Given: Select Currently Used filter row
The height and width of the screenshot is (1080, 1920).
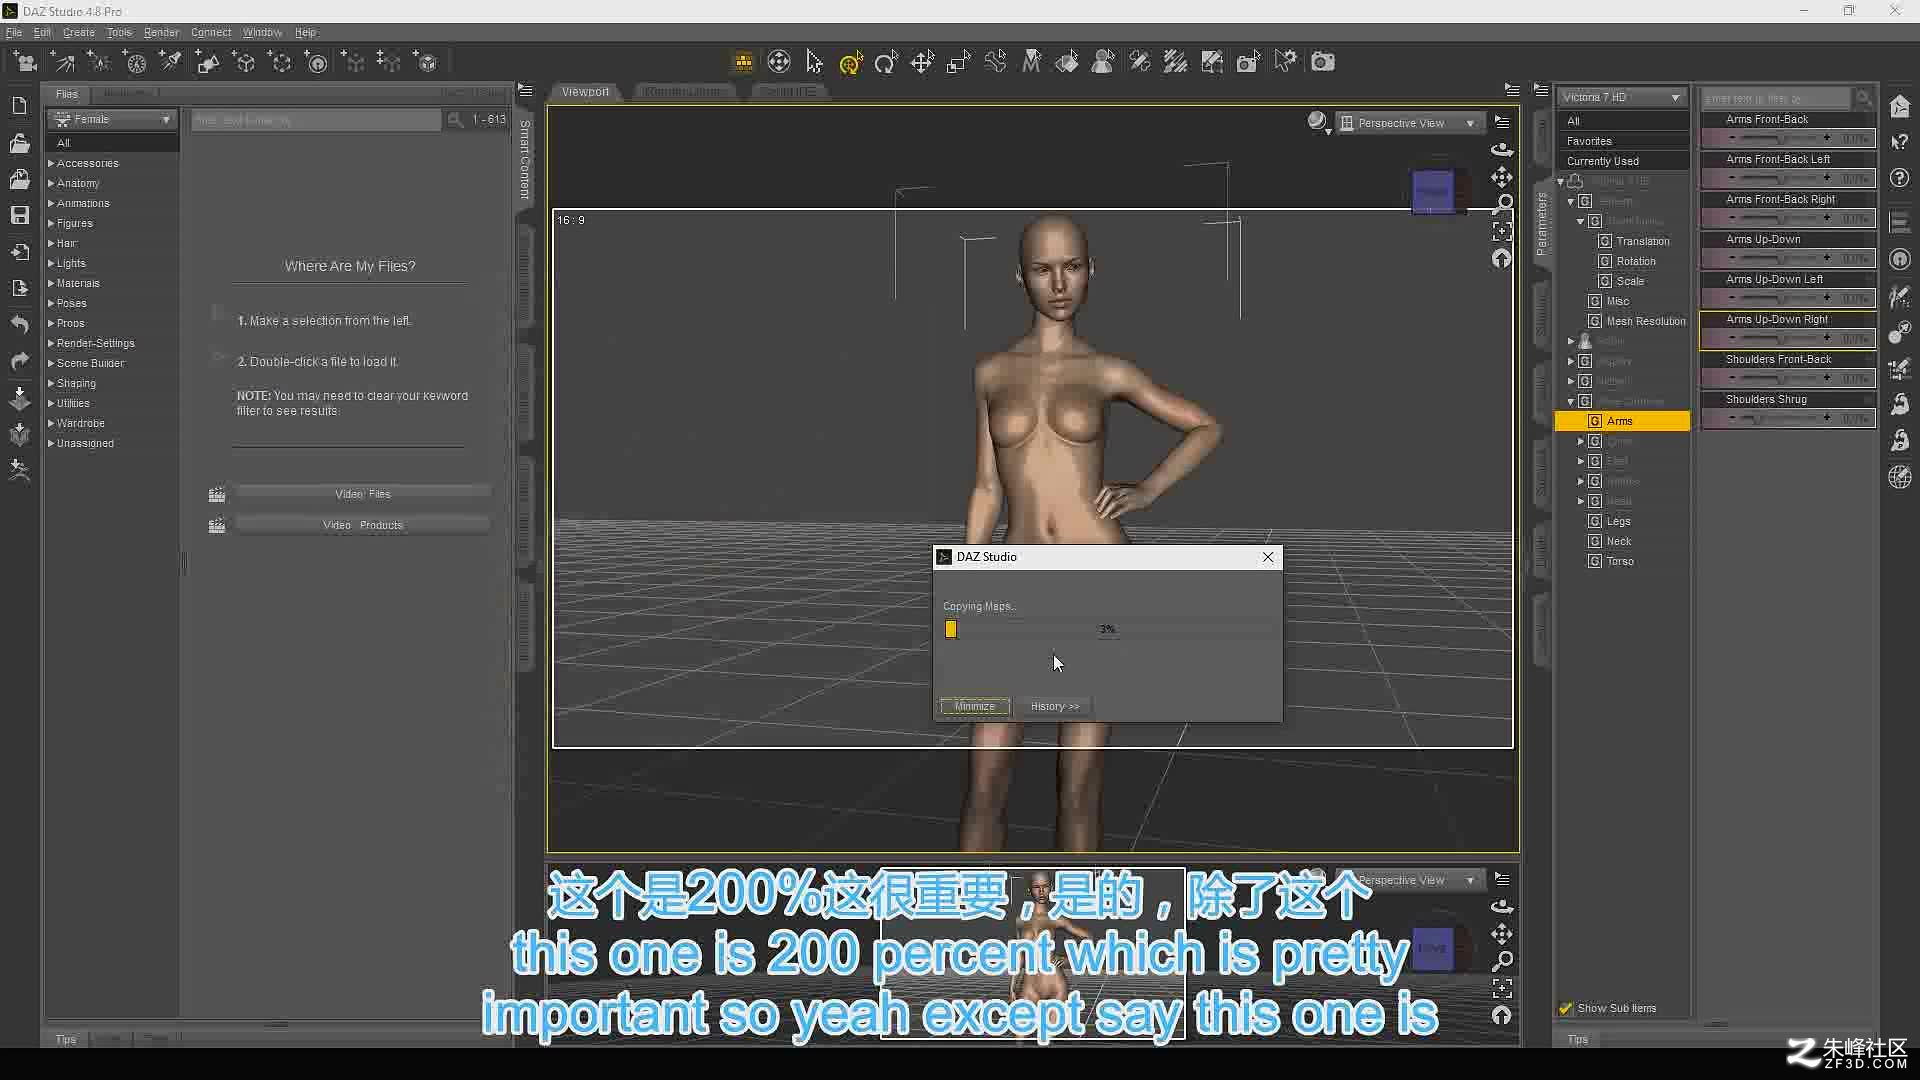Looking at the screenshot, I should tap(1622, 161).
